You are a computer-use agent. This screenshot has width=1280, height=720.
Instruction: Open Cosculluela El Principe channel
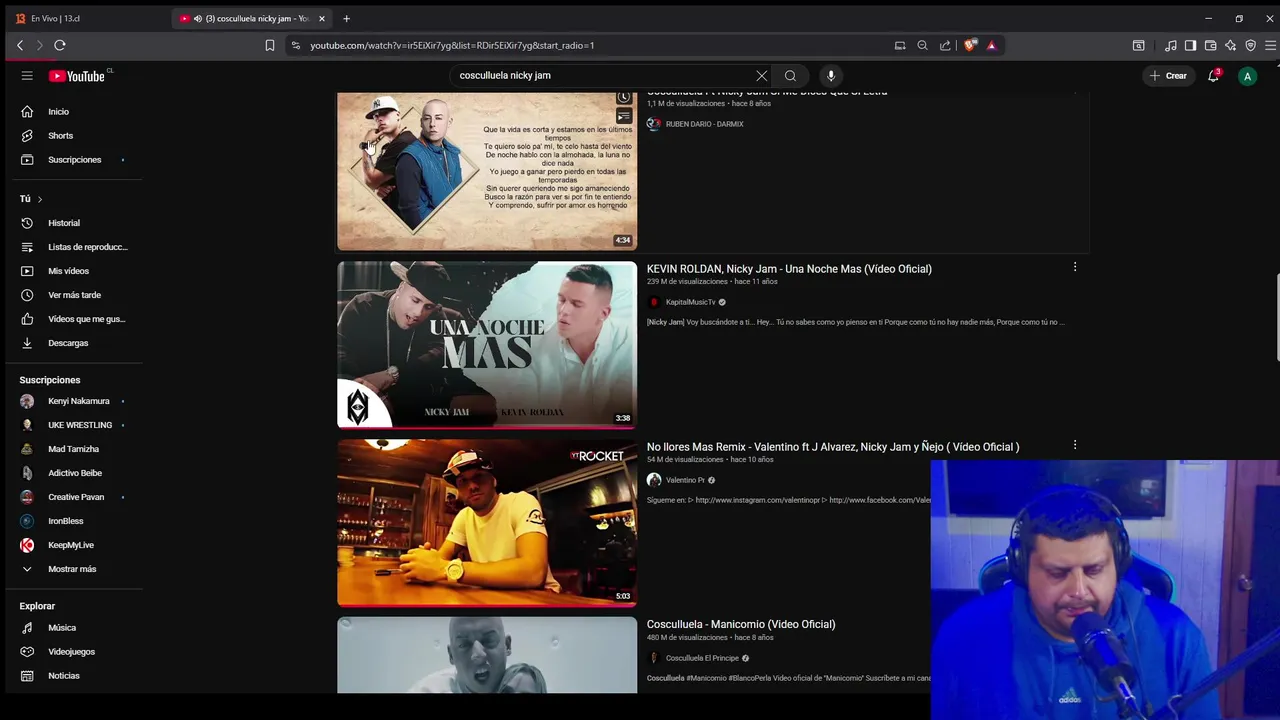coord(702,658)
